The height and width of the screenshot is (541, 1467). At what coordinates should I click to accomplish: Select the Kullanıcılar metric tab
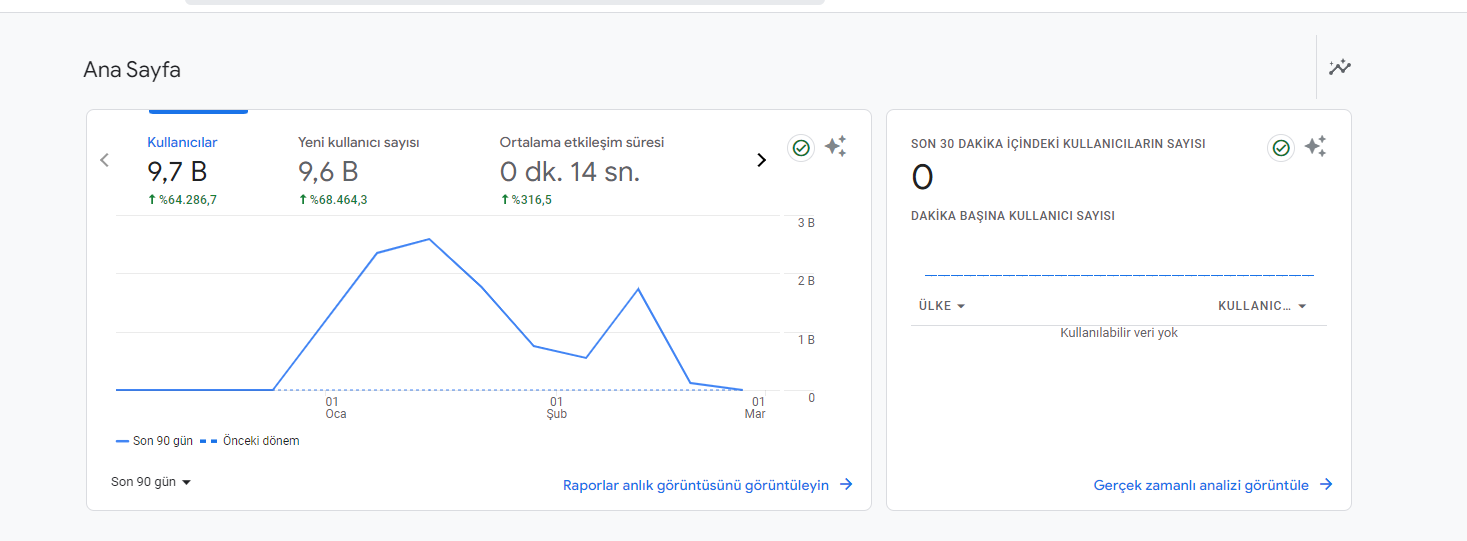(182, 142)
